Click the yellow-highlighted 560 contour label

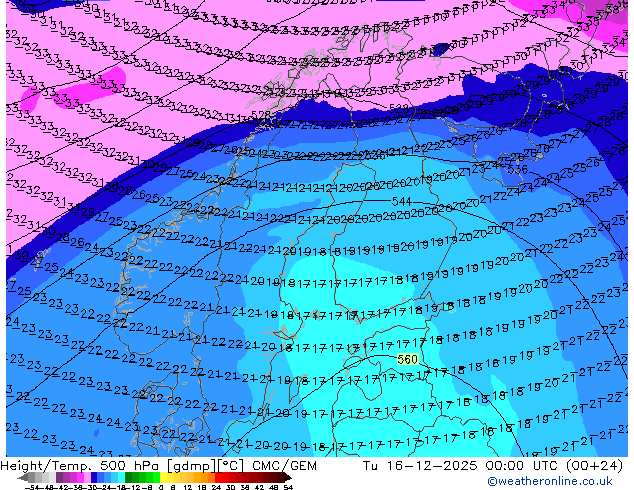[x=407, y=359]
